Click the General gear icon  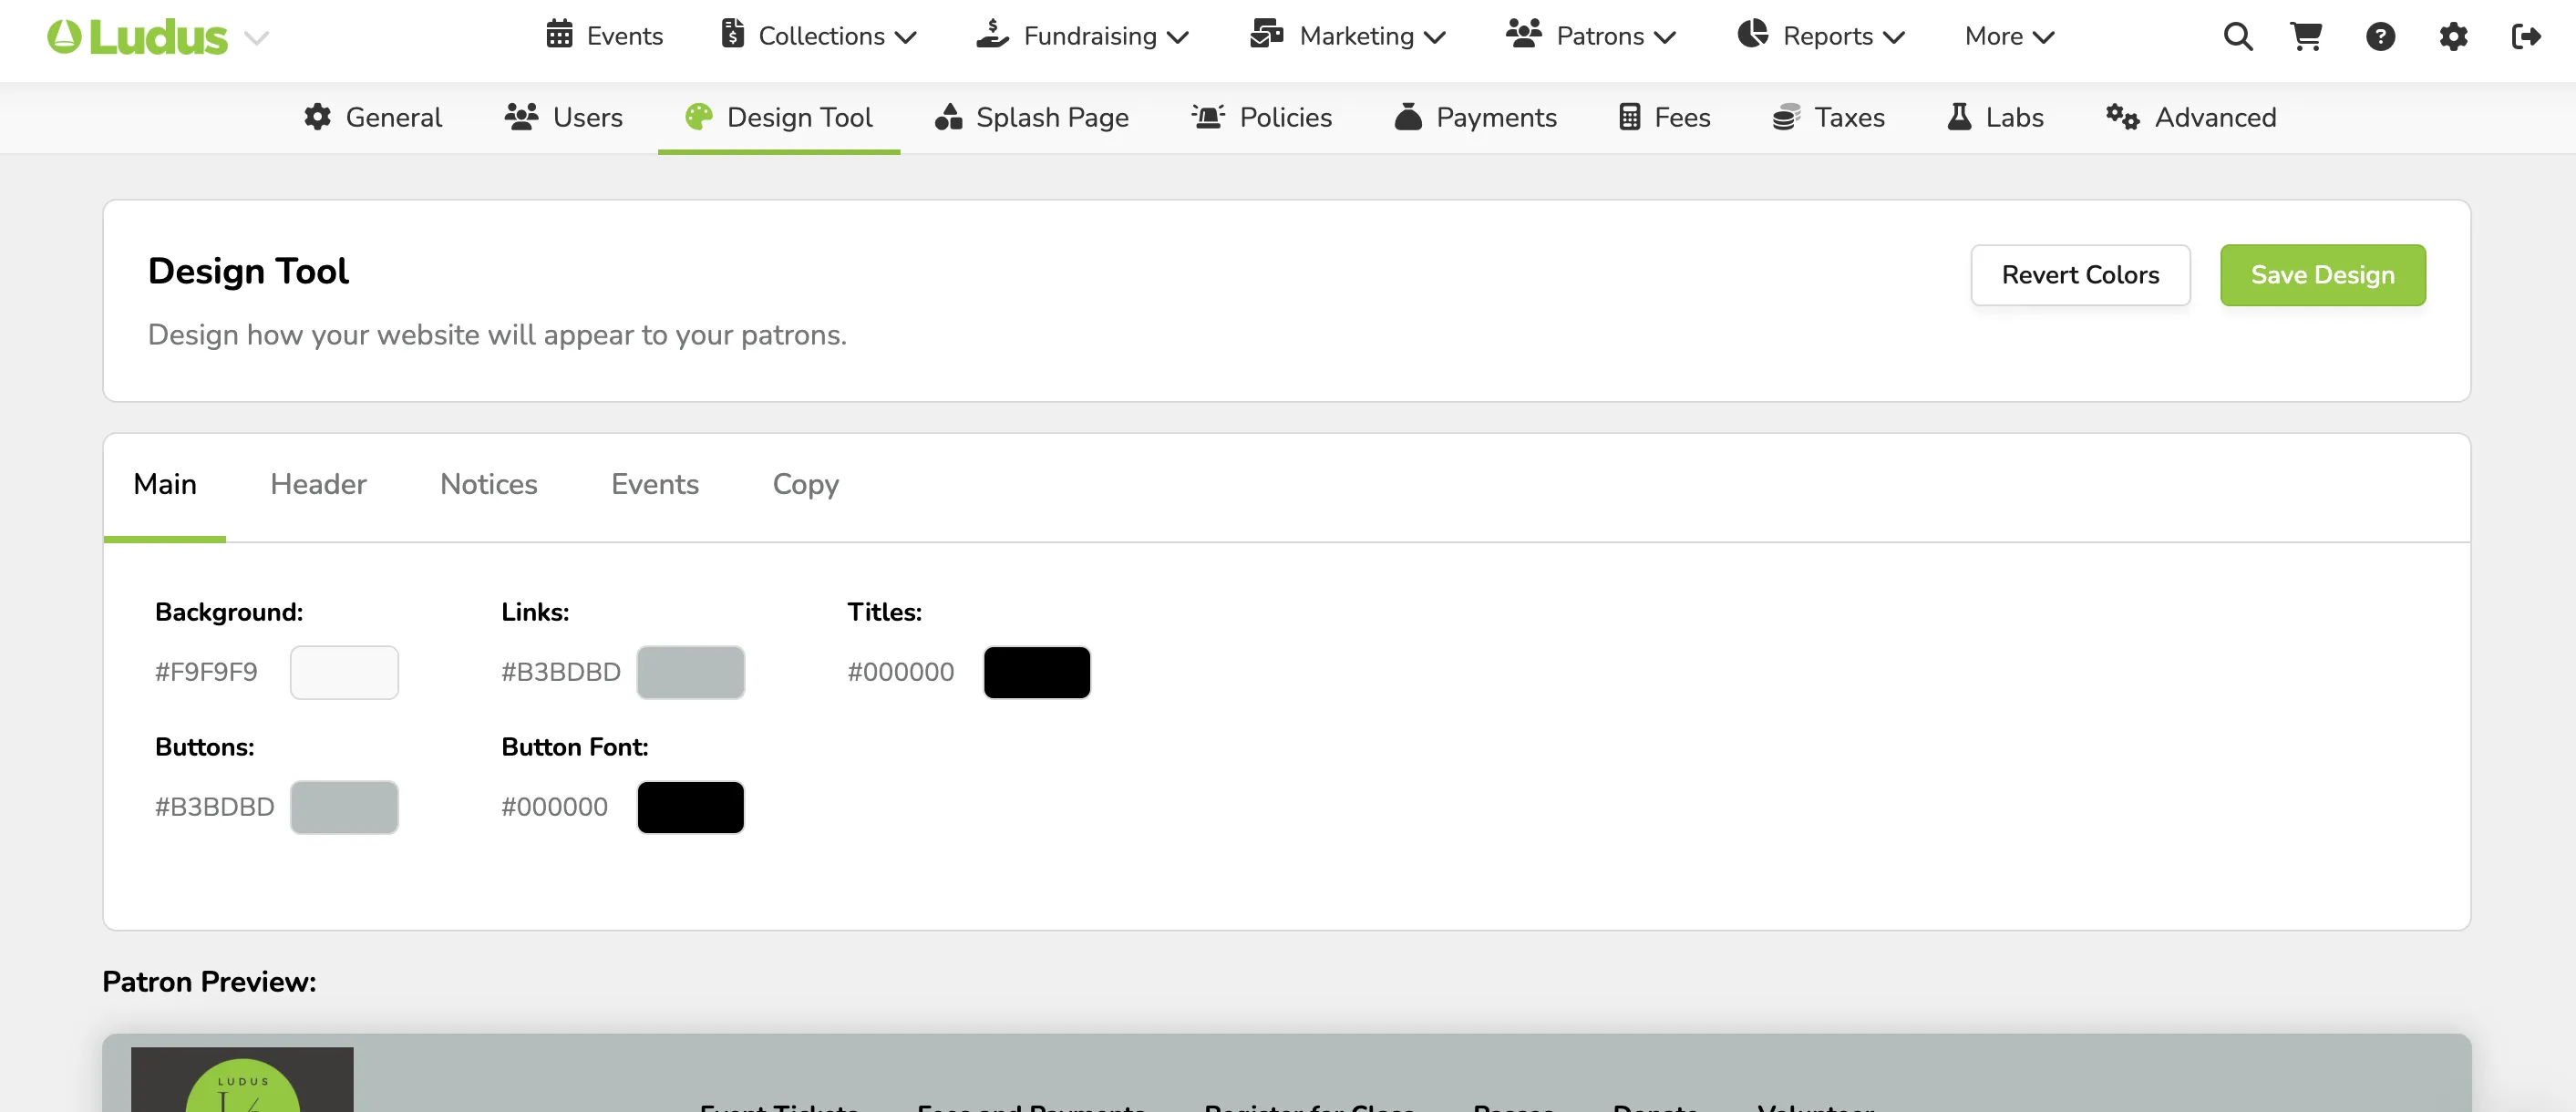(x=318, y=117)
